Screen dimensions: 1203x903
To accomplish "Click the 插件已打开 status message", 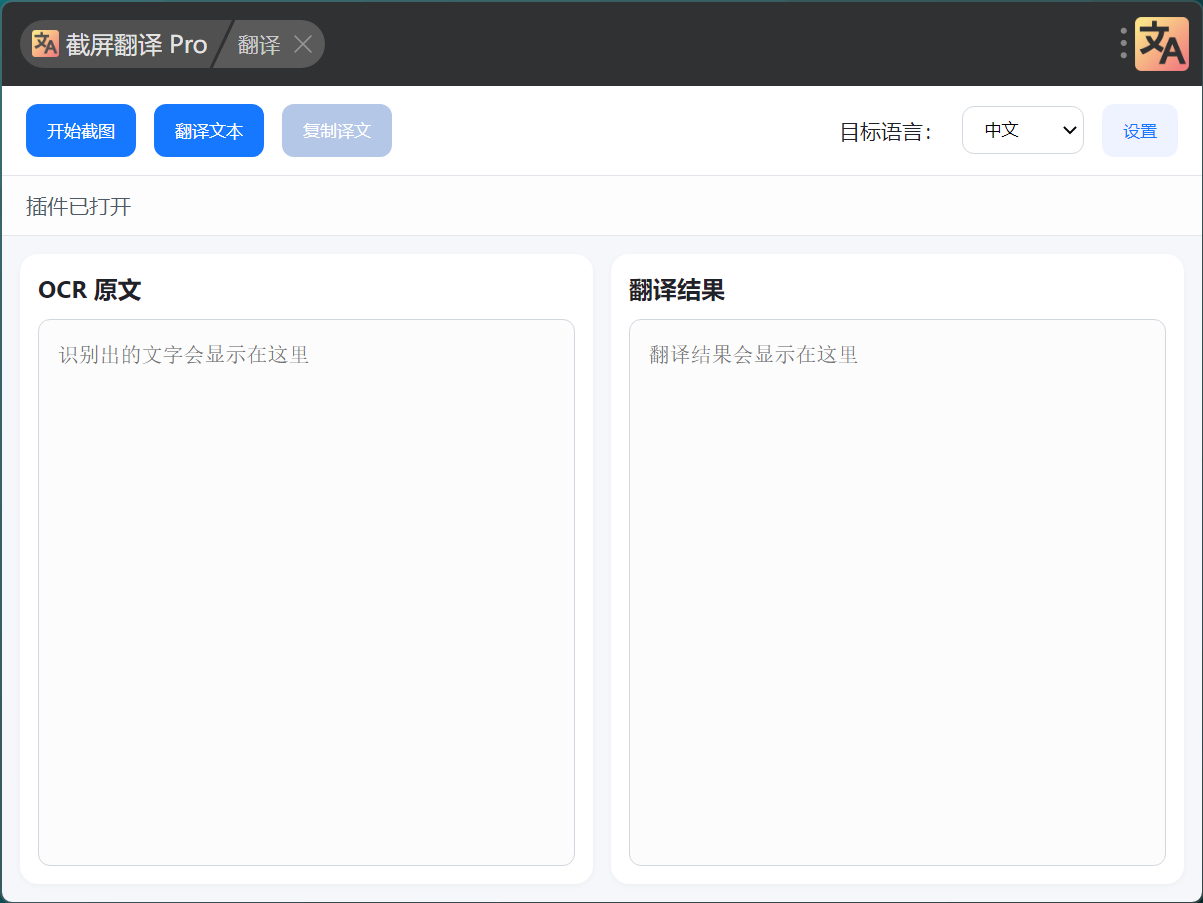I will (79, 207).
